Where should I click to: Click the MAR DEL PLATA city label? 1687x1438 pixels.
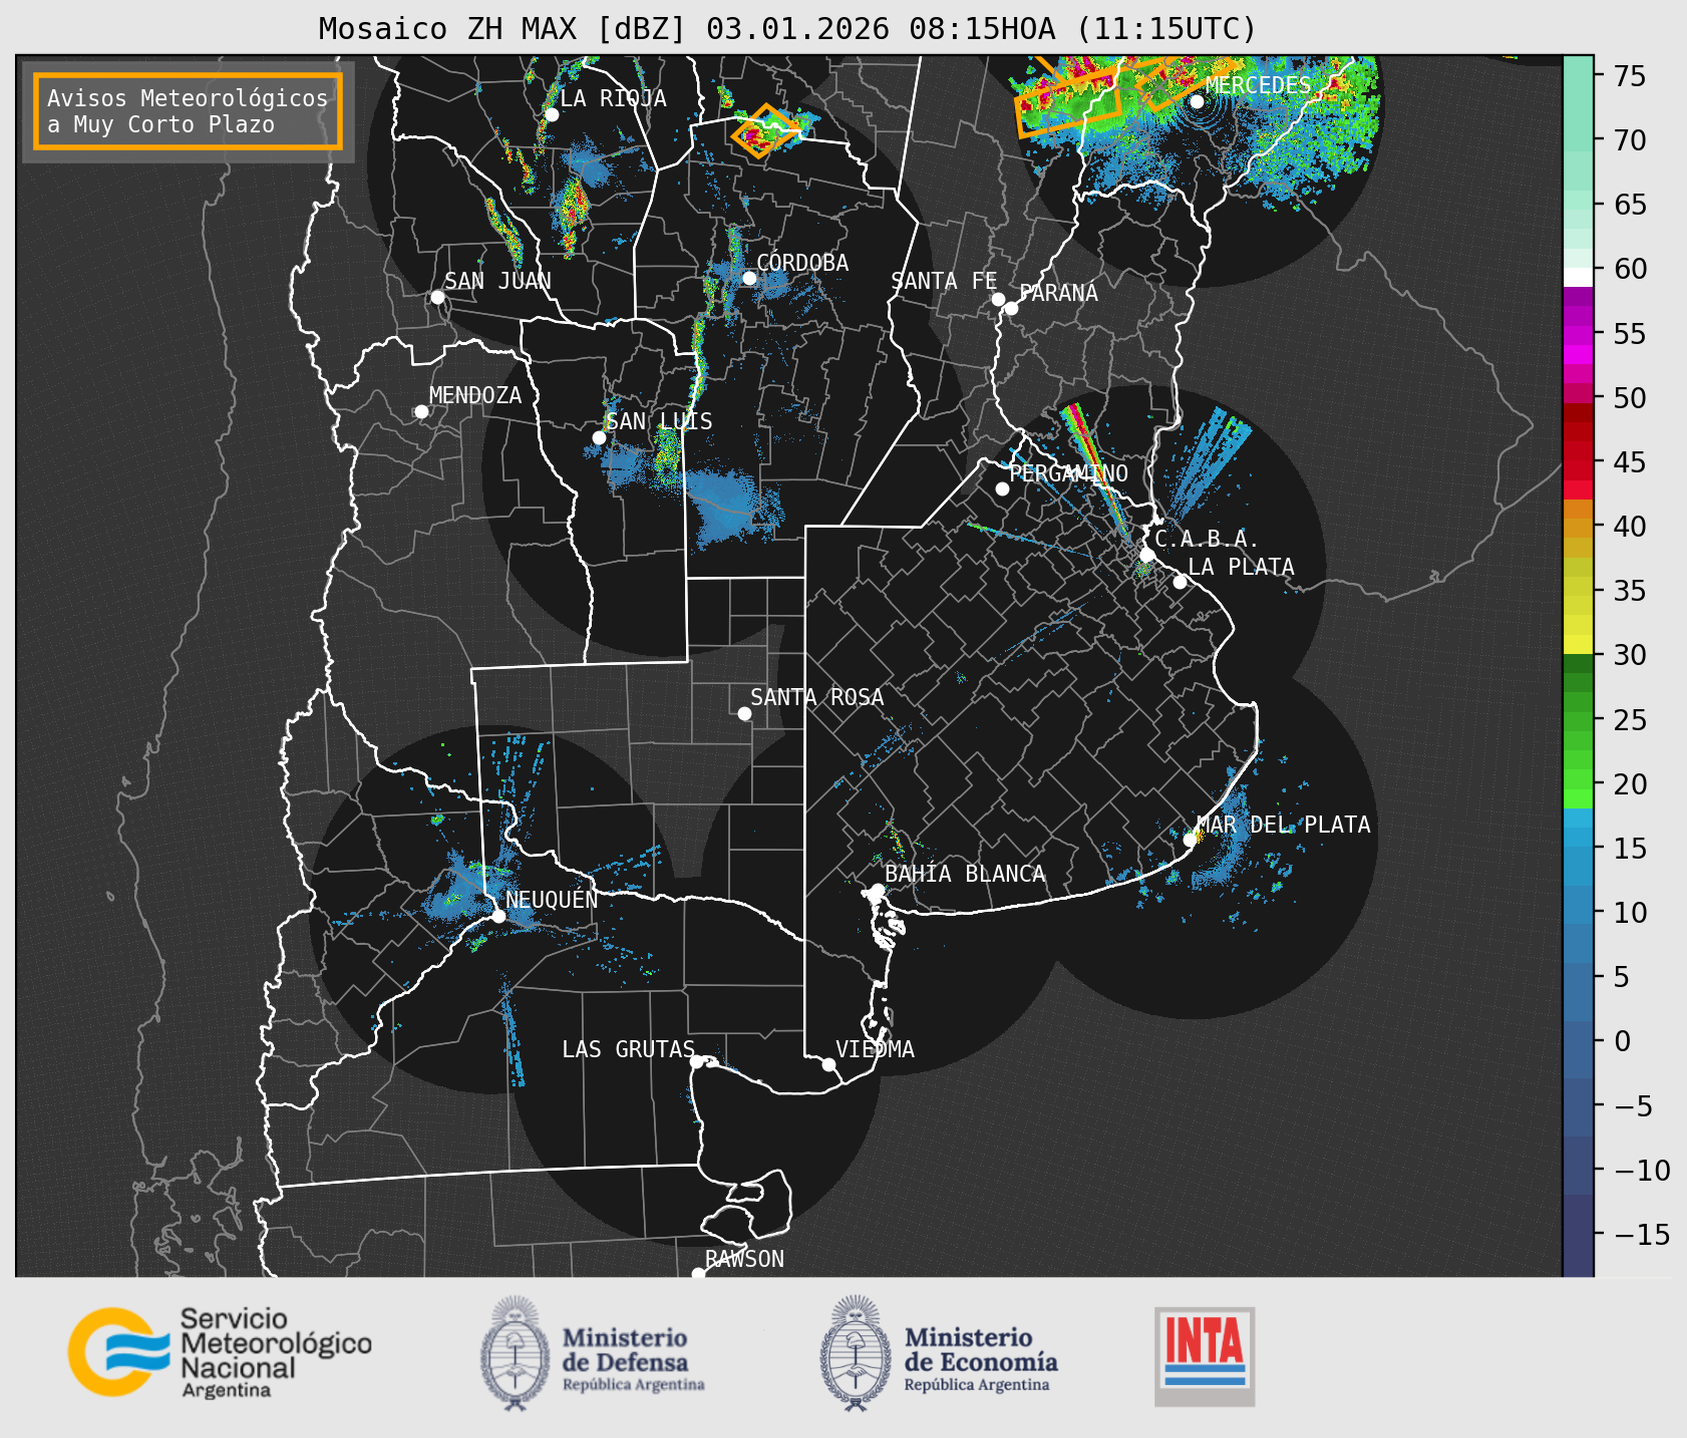1283,825
